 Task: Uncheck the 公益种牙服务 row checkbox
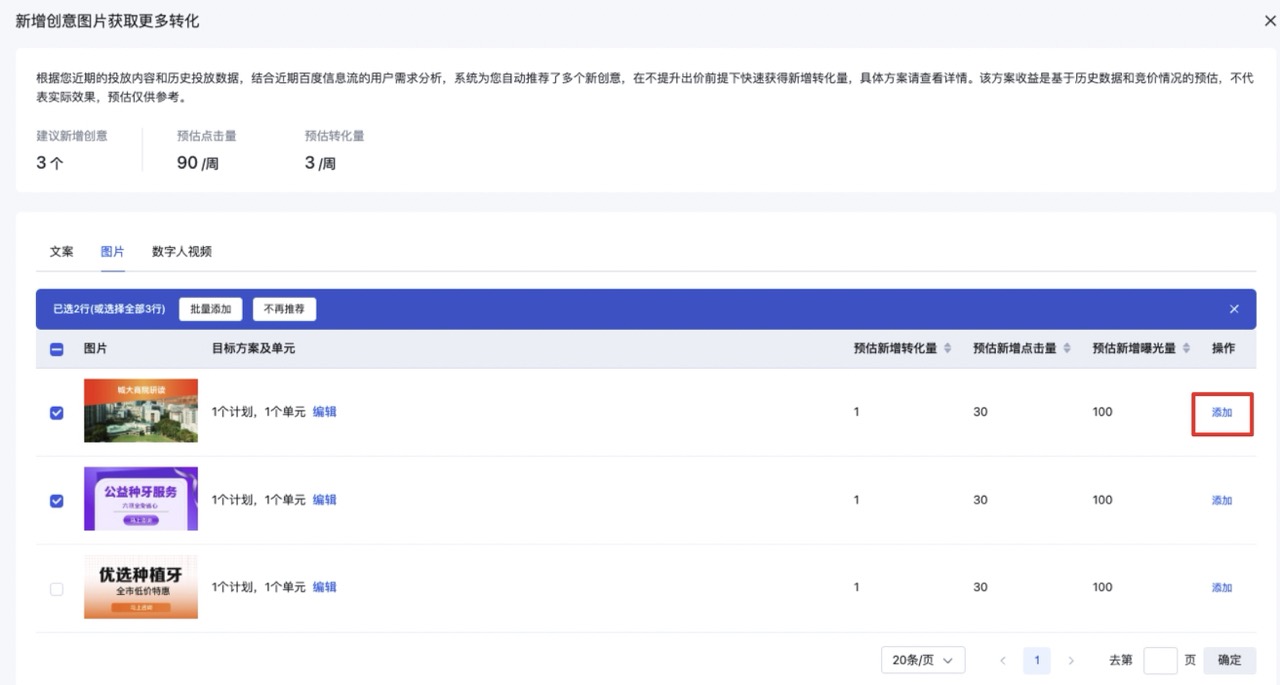click(x=57, y=500)
